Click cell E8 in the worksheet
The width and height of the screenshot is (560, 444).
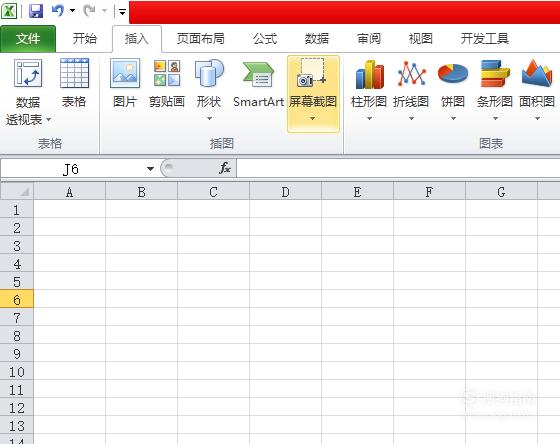tap(358, 335)
